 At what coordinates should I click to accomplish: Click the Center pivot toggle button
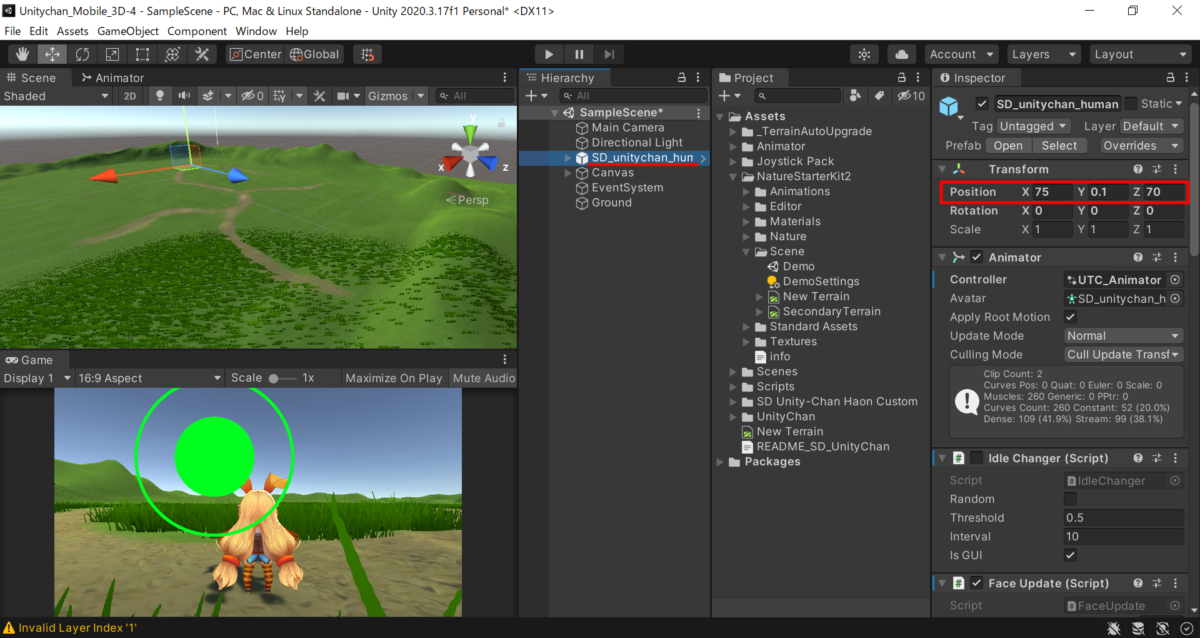click(254, 54)
